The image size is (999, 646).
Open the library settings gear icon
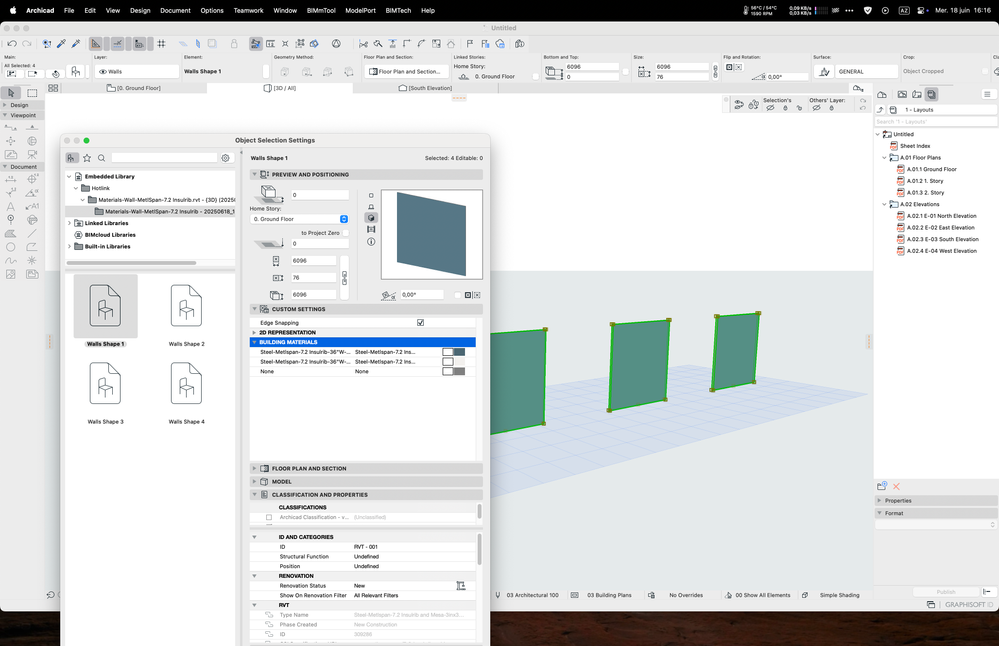click(x=226, y=158)
